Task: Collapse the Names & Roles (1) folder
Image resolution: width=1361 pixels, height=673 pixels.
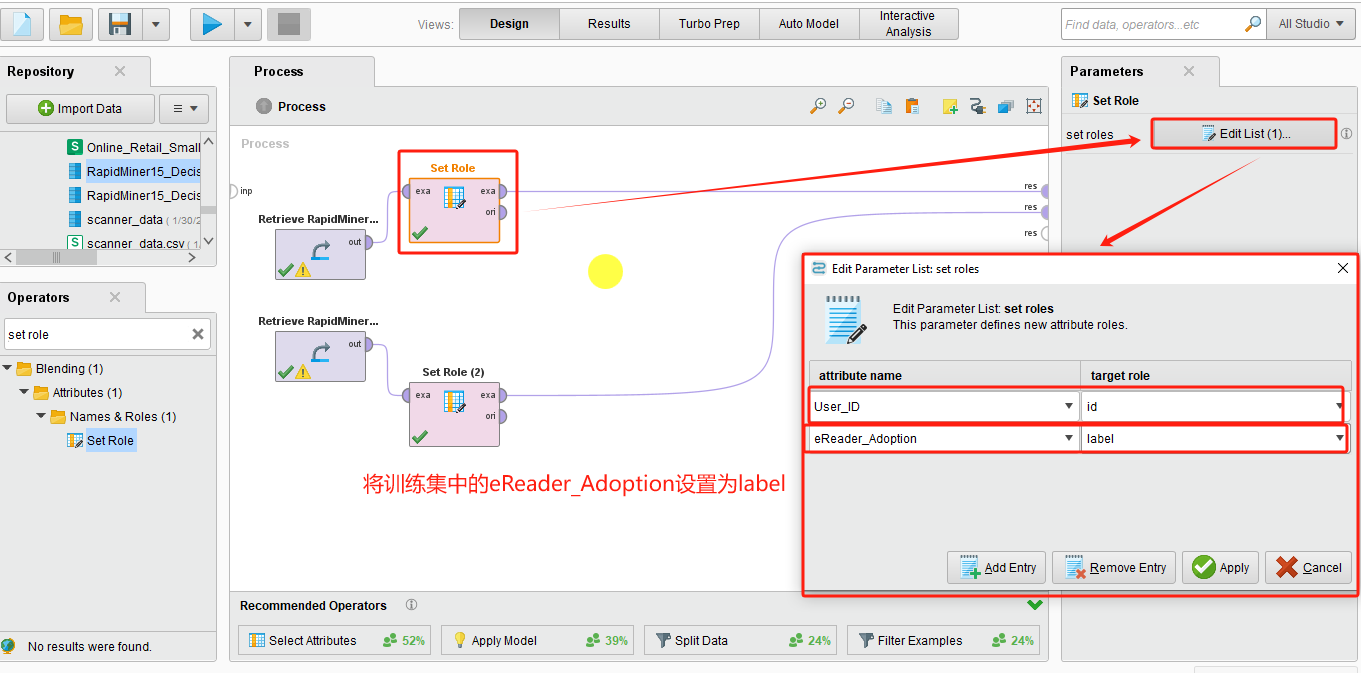Action: 42,417
